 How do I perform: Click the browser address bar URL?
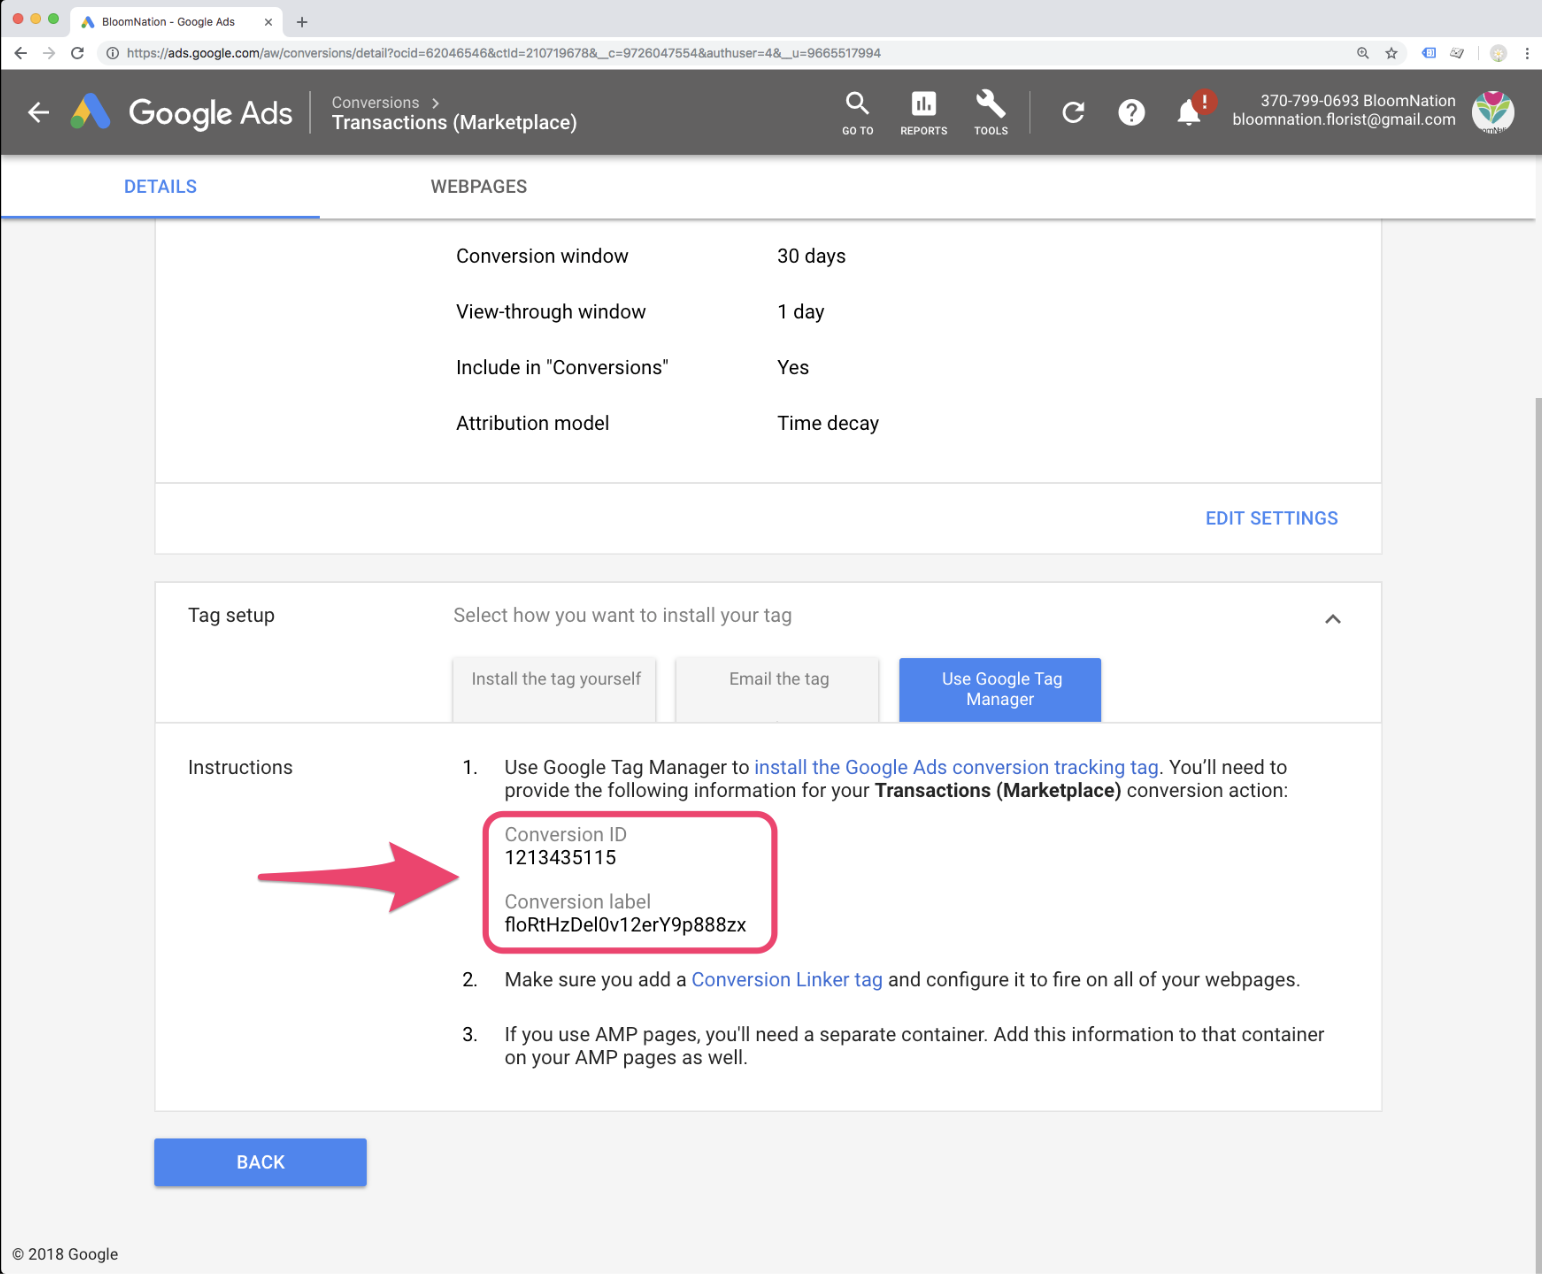(503, 53)
